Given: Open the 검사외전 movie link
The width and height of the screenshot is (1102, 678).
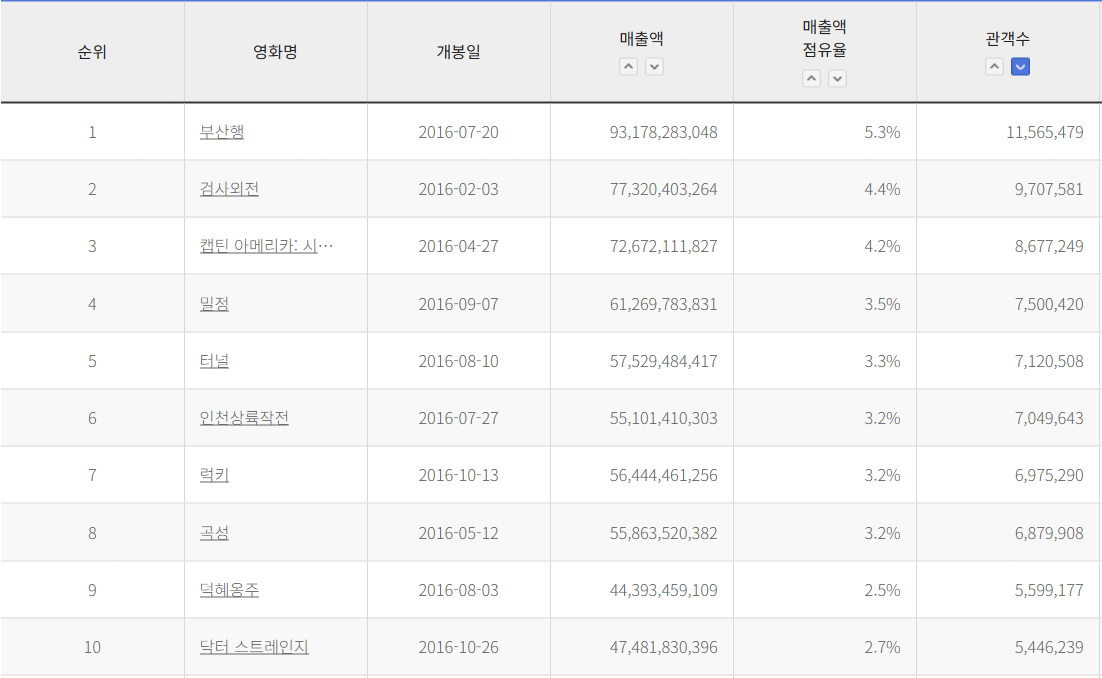Looking at the screenshot, I should pyautogui.click(x=229, y=189).
